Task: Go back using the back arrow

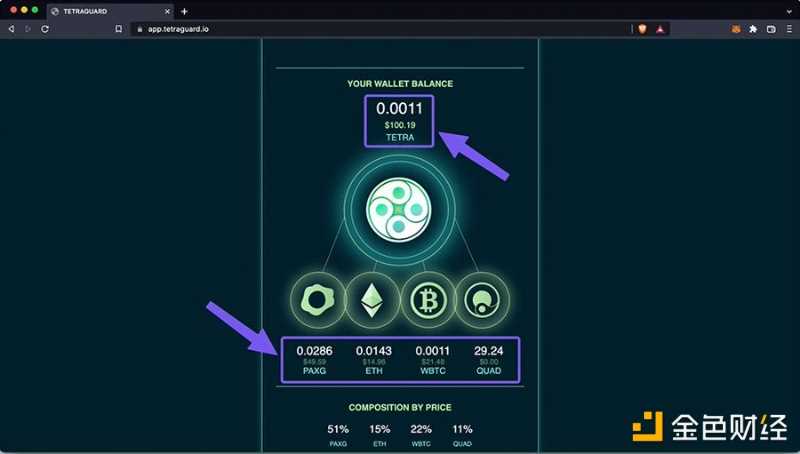Action: point(11,29)
